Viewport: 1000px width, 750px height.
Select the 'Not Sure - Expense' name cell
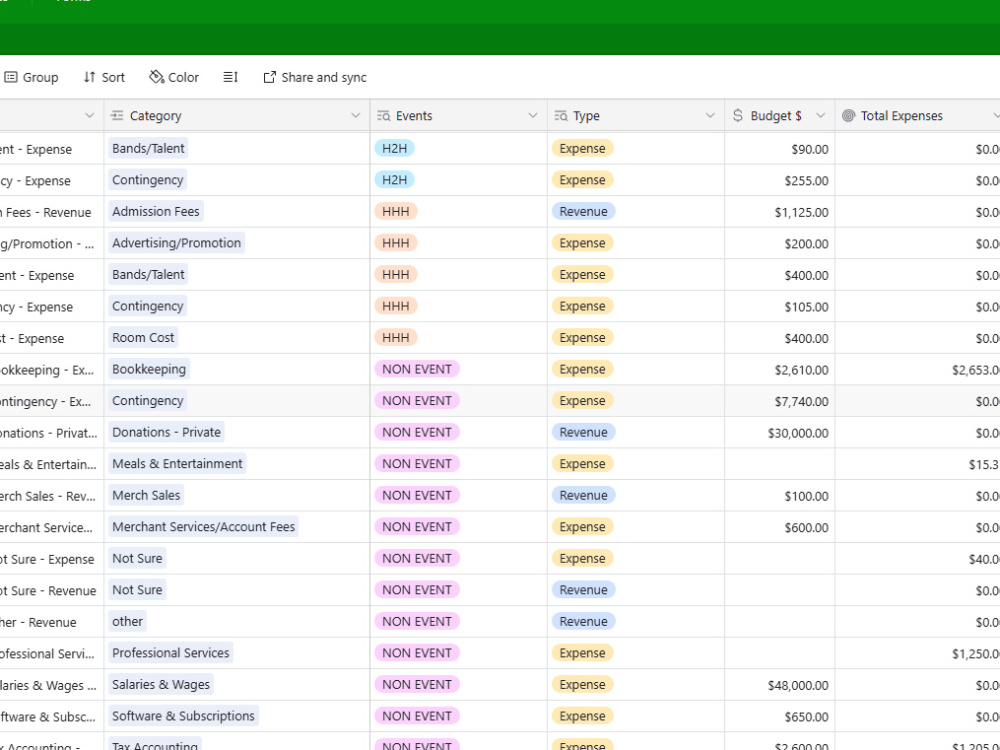tap(52, 559)
